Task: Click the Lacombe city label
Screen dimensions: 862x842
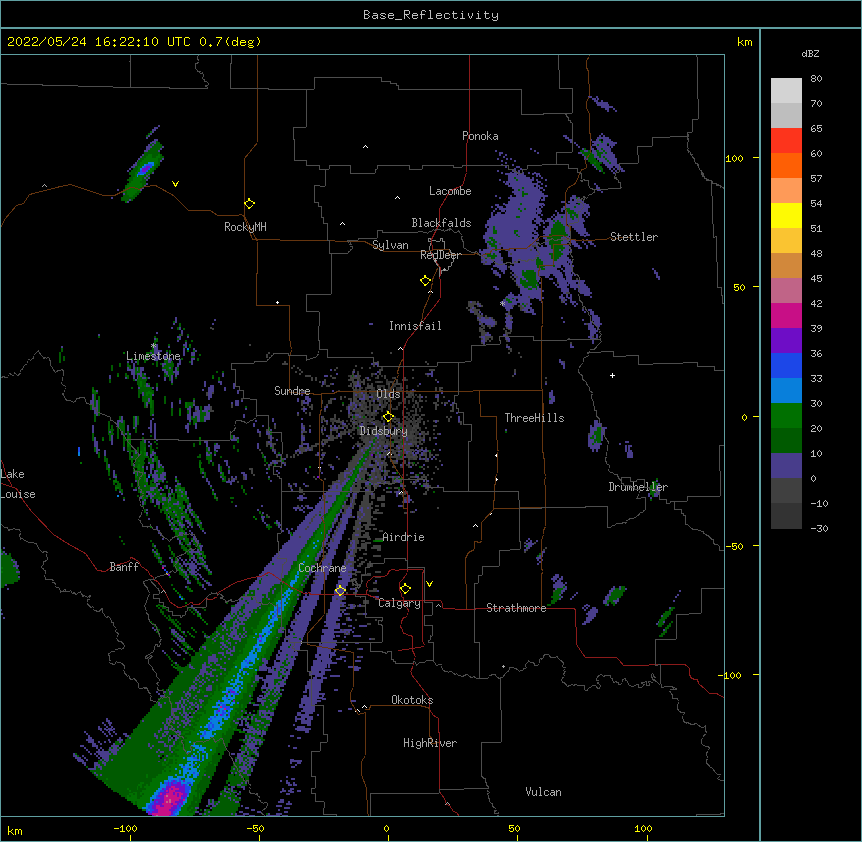Action: pos(450,191)
